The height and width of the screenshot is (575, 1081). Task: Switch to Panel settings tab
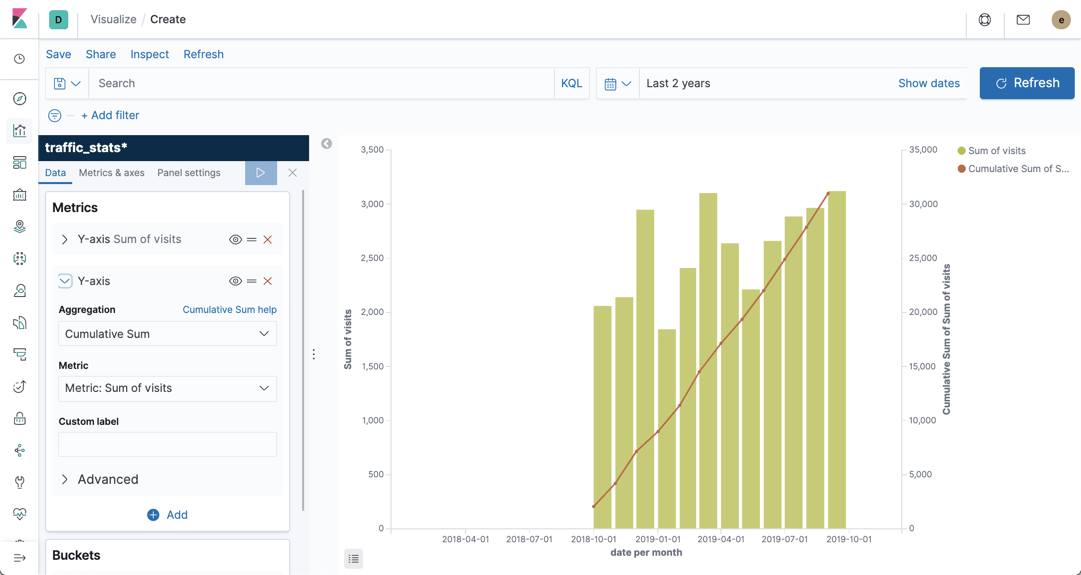(189, 173)
